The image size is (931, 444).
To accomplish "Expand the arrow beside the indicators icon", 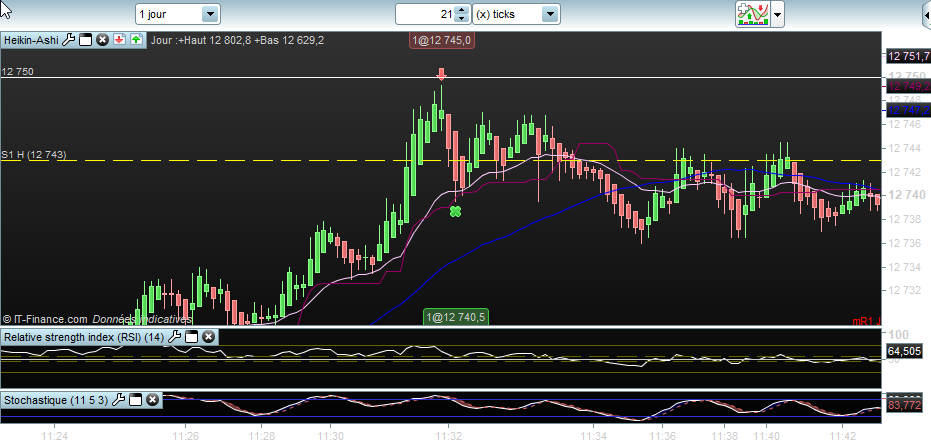I will tap(777, 14).
